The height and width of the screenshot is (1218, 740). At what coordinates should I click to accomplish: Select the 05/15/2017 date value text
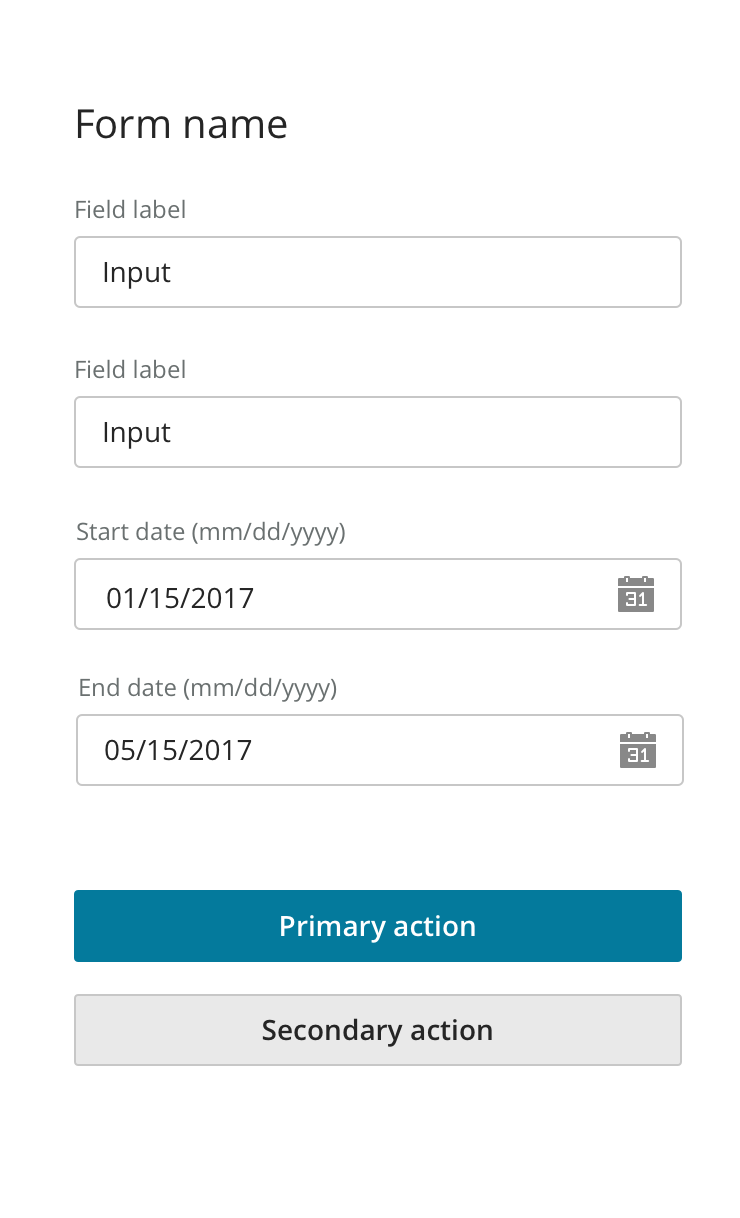[x=178, y=750]
